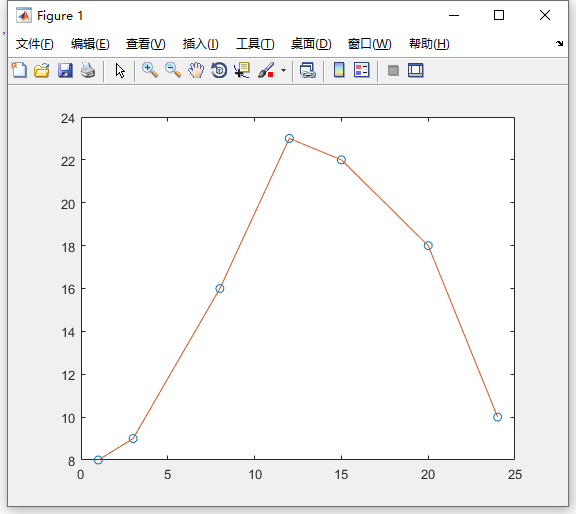Open the 工具(T) menu
The width and height of the screenshot is (576, 514).
[x=255, y=44]
